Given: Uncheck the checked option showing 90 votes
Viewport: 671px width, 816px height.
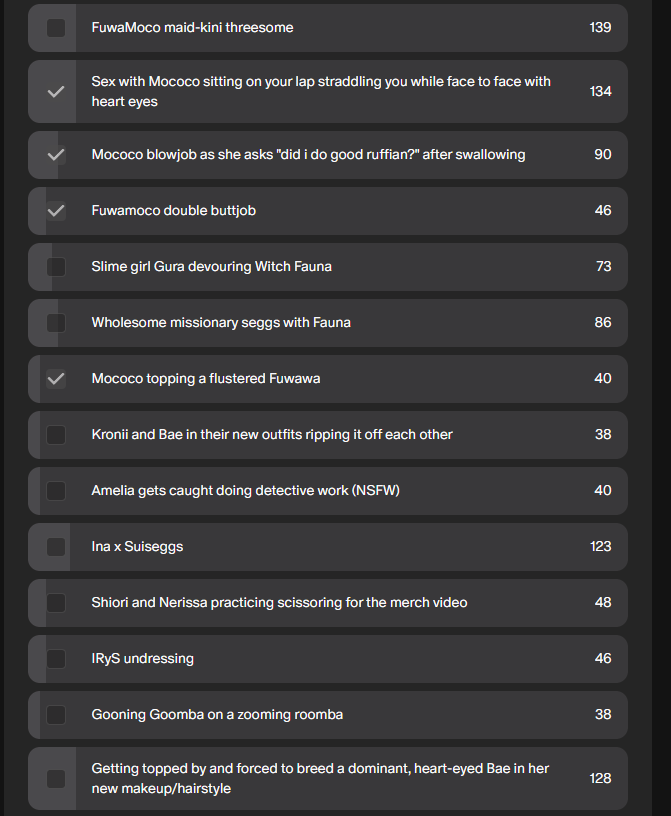Looking at the screenshot, I should point(56,155).
